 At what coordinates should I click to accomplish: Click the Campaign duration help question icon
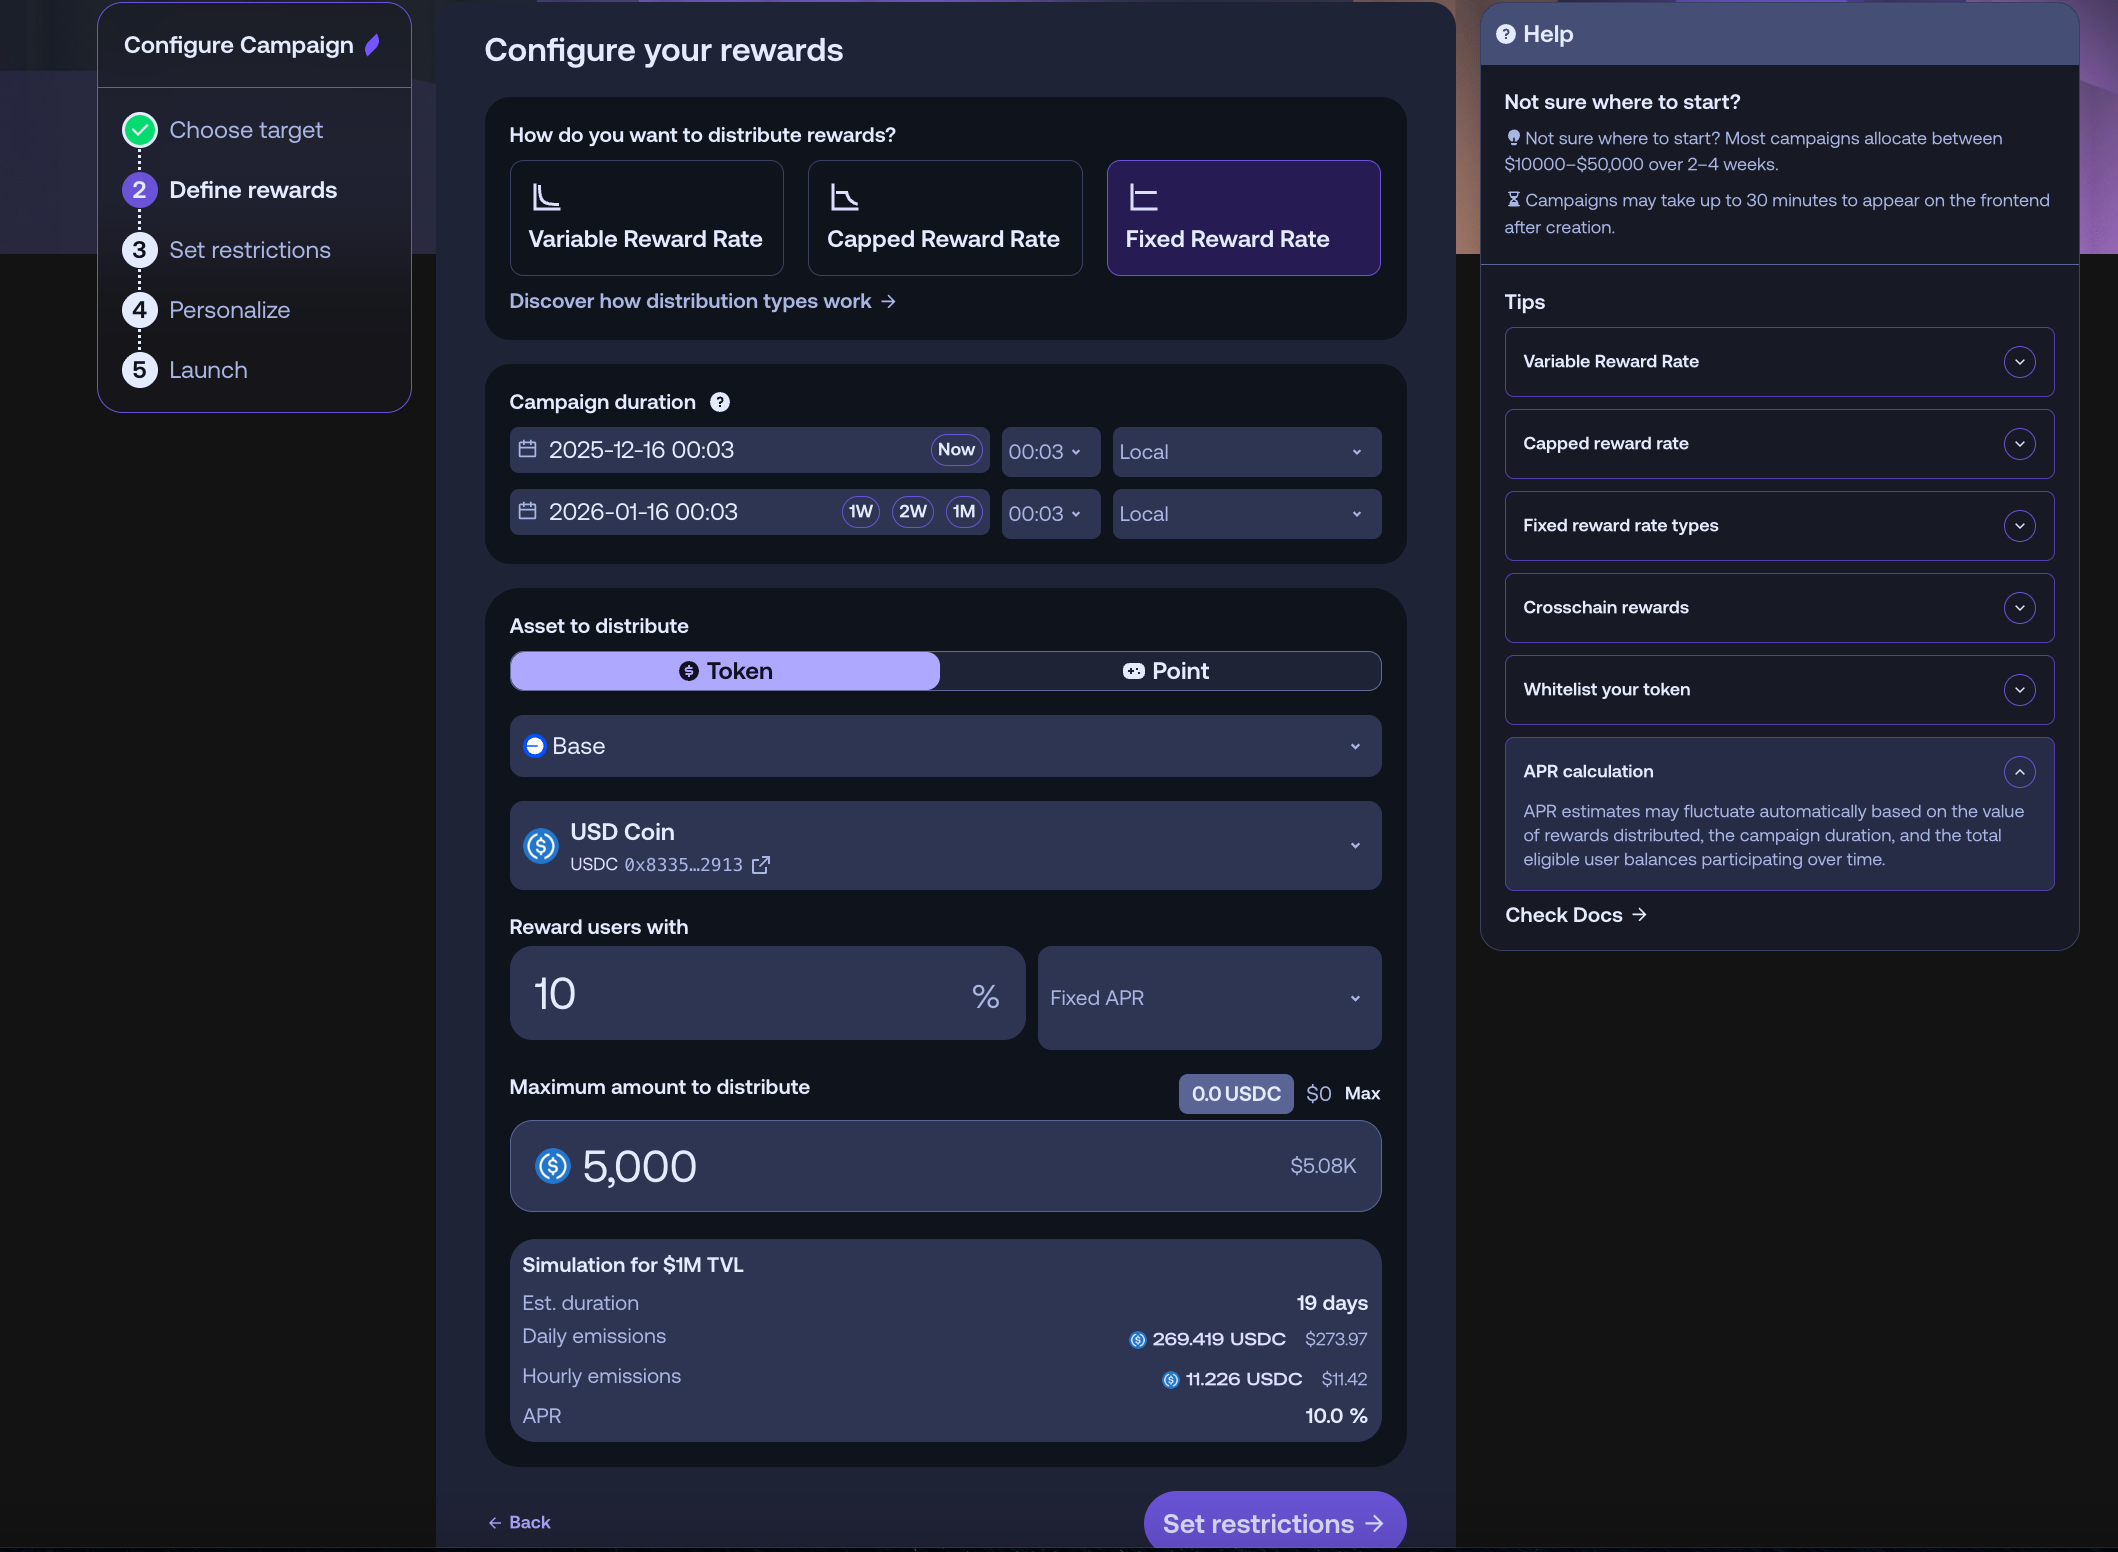[719, 402]
